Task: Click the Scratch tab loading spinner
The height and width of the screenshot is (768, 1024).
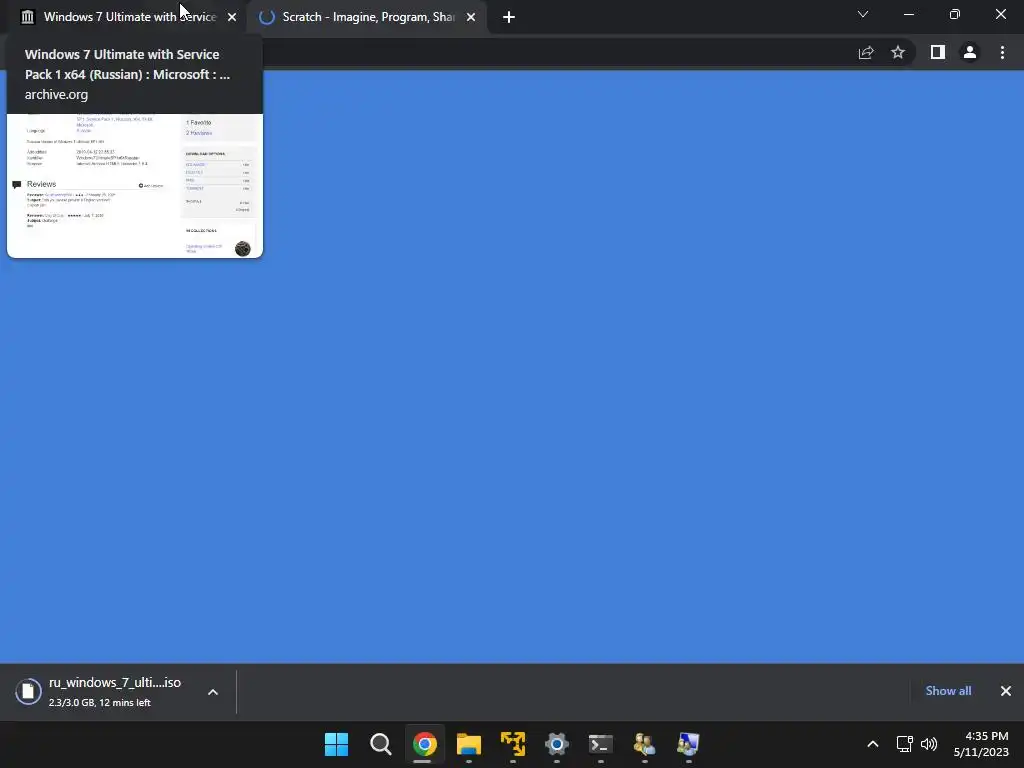Action: (266, 17)
